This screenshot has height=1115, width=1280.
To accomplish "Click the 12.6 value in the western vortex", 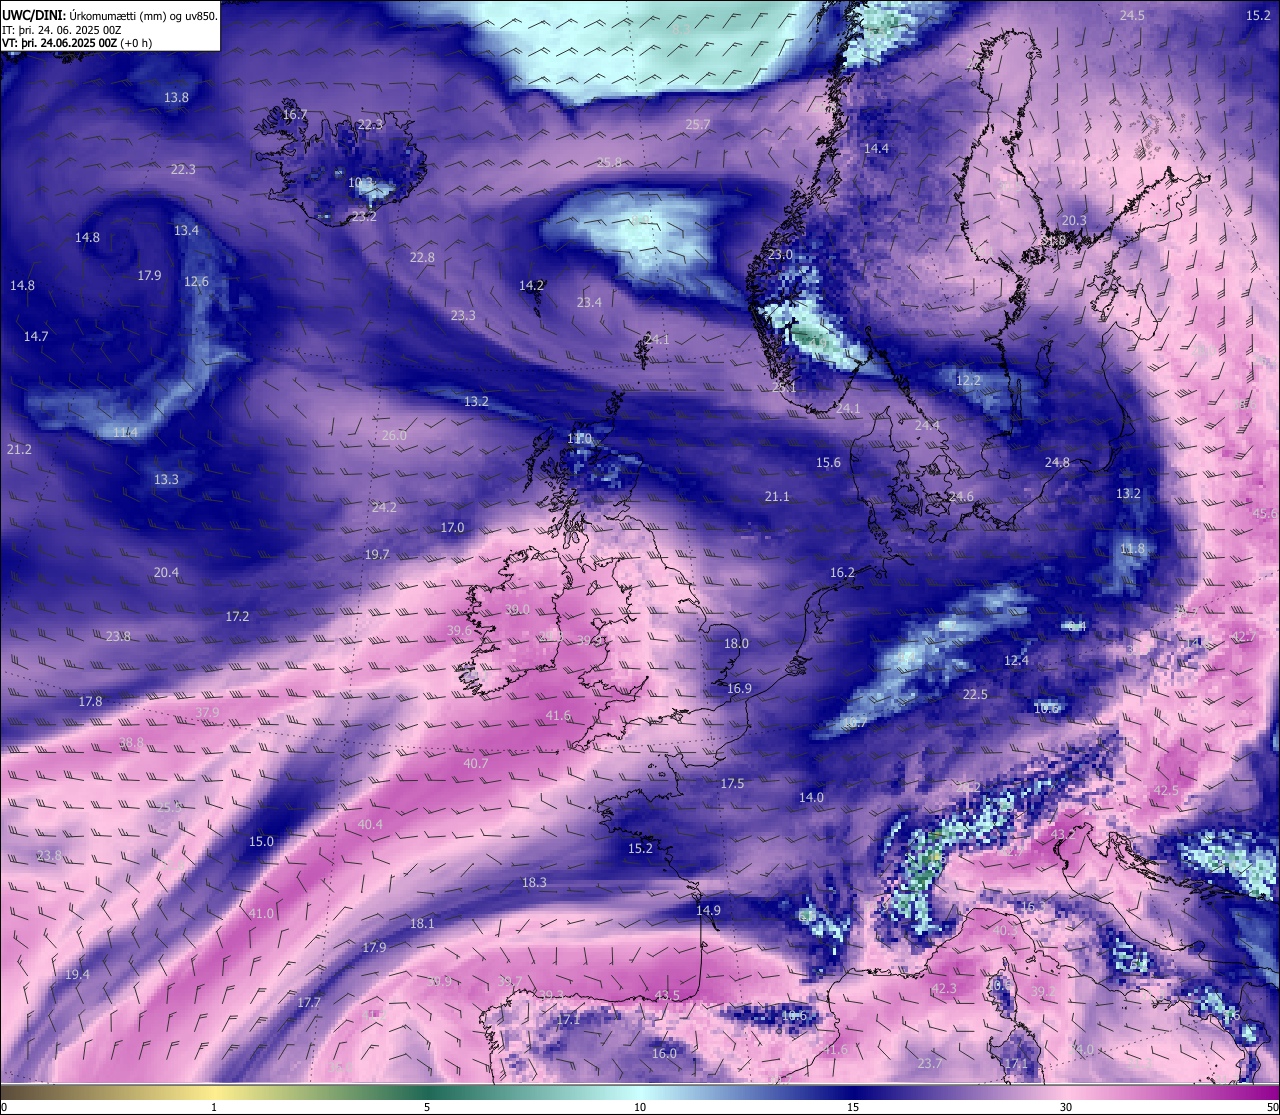I will coord(196,281).
